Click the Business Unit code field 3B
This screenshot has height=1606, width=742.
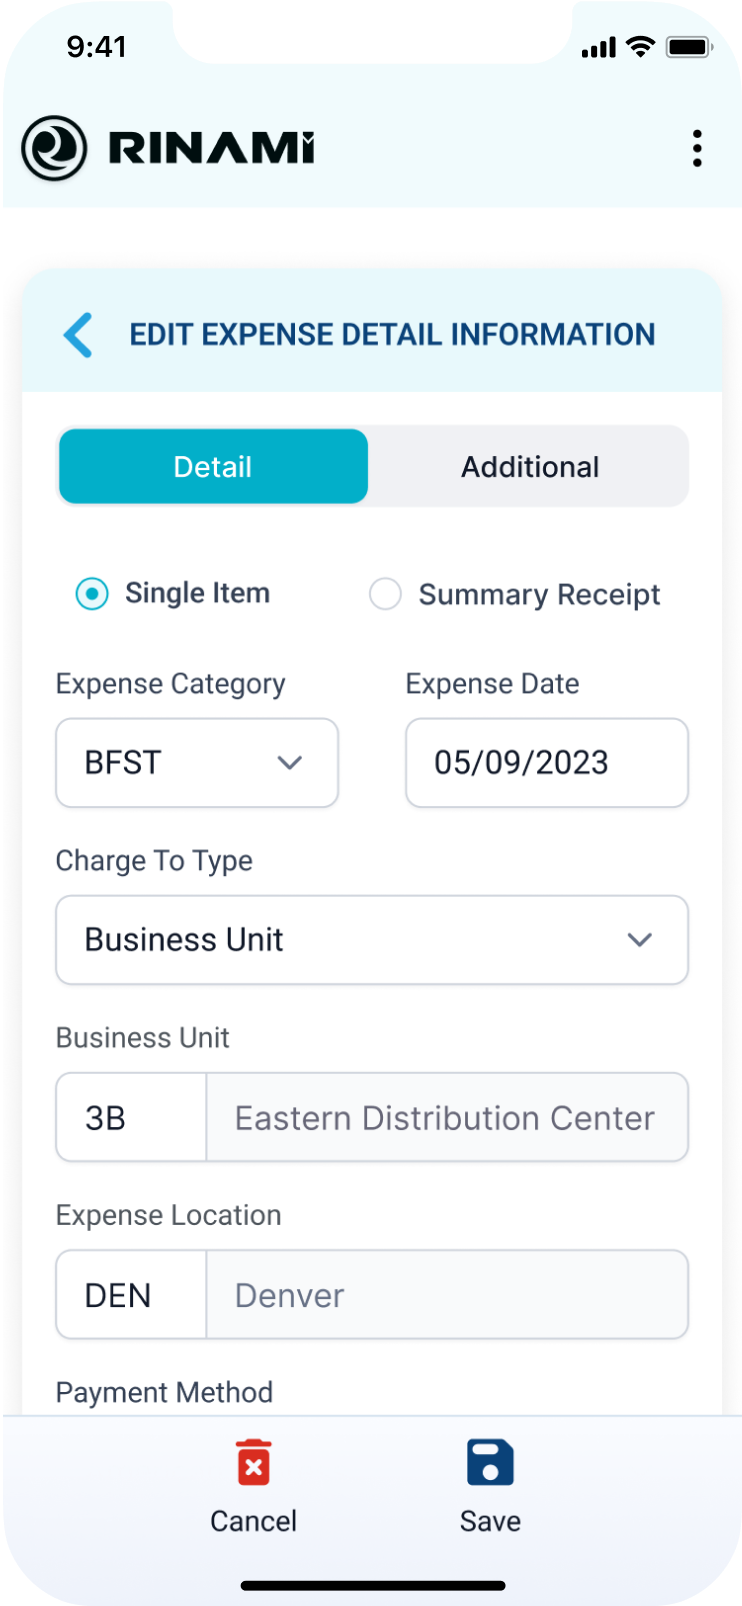pyautogui.click(x=131, y=1118)
